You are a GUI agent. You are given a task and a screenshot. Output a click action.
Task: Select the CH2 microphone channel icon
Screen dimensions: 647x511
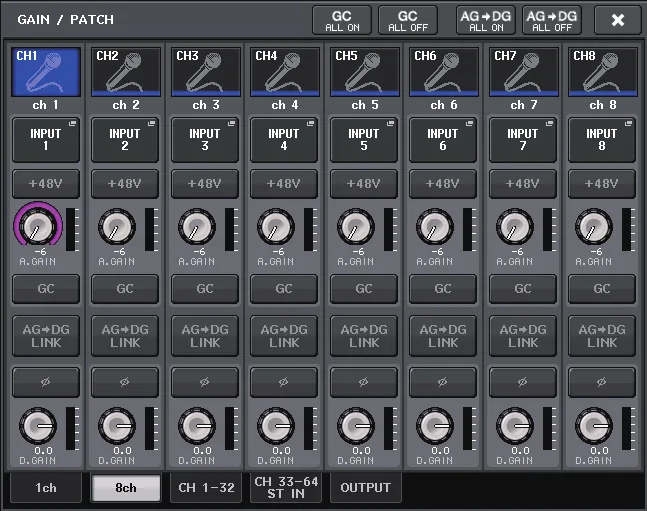pos(126,72)
